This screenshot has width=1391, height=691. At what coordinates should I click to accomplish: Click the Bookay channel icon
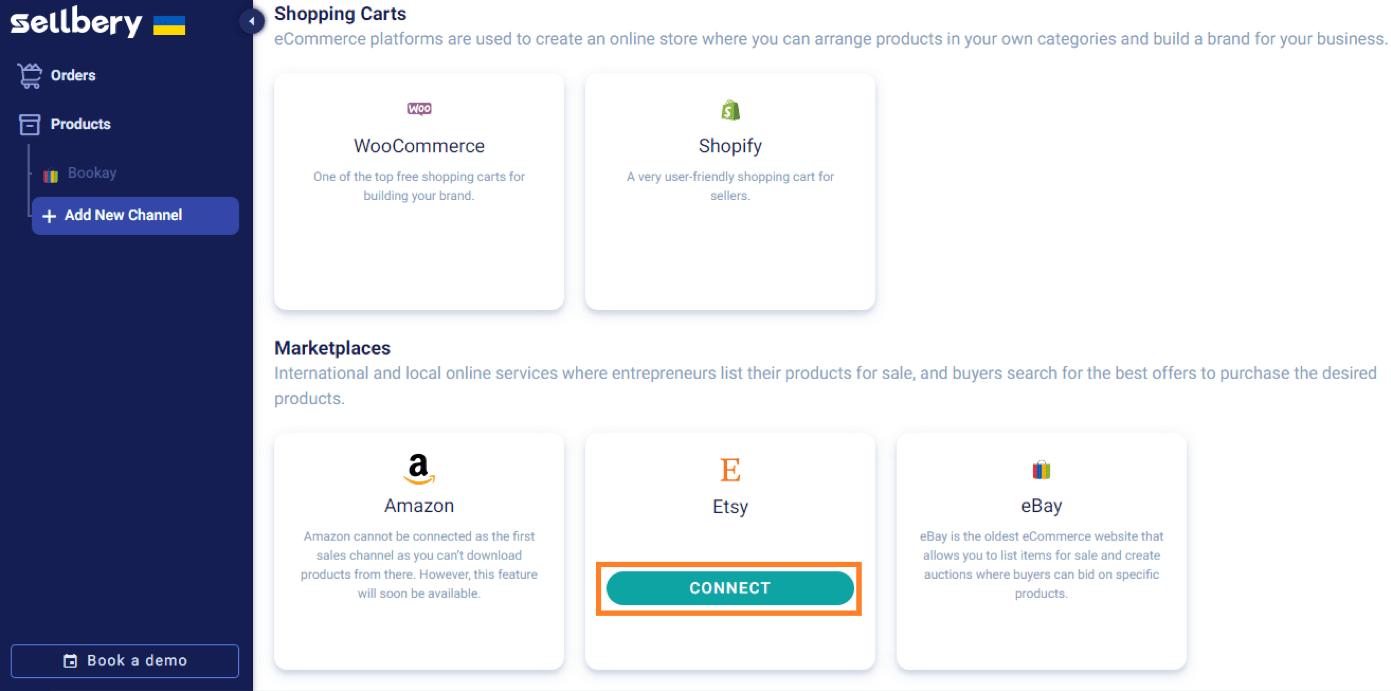point(51,175)
